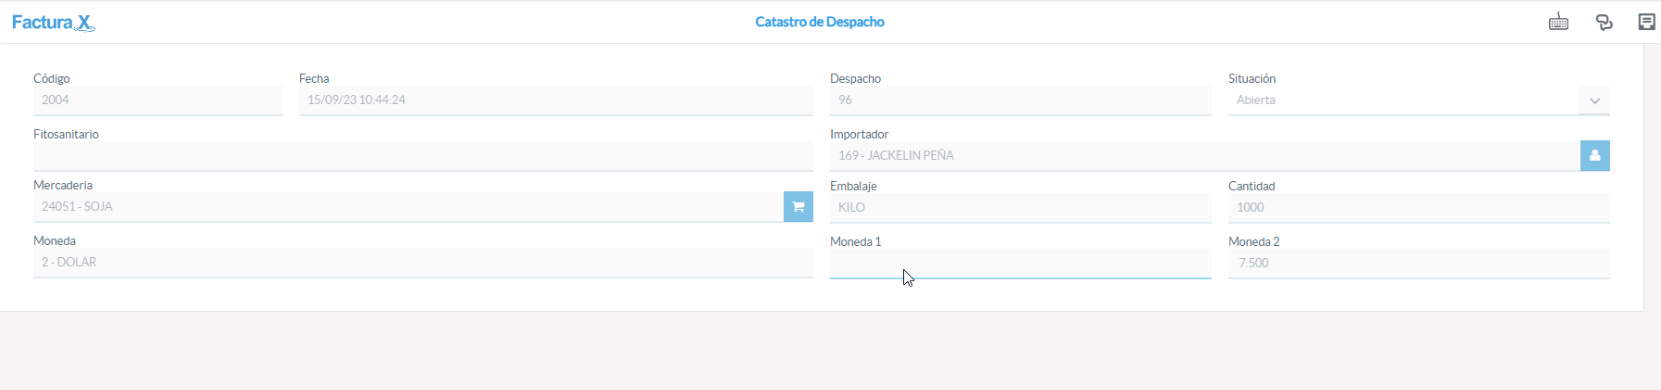Click the empty Fitosanitario field

coord(423,156)
